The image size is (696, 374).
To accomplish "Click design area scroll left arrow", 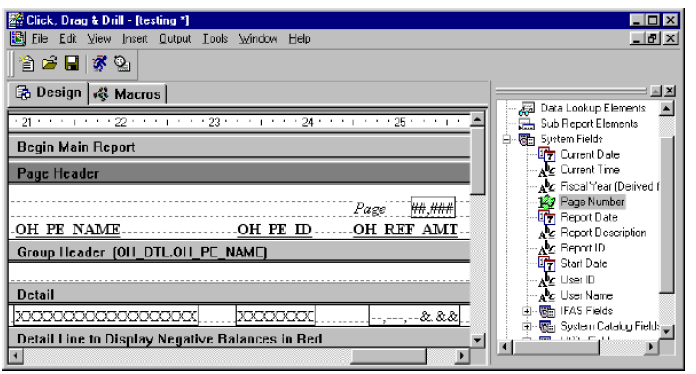I will tap(16, 355).
